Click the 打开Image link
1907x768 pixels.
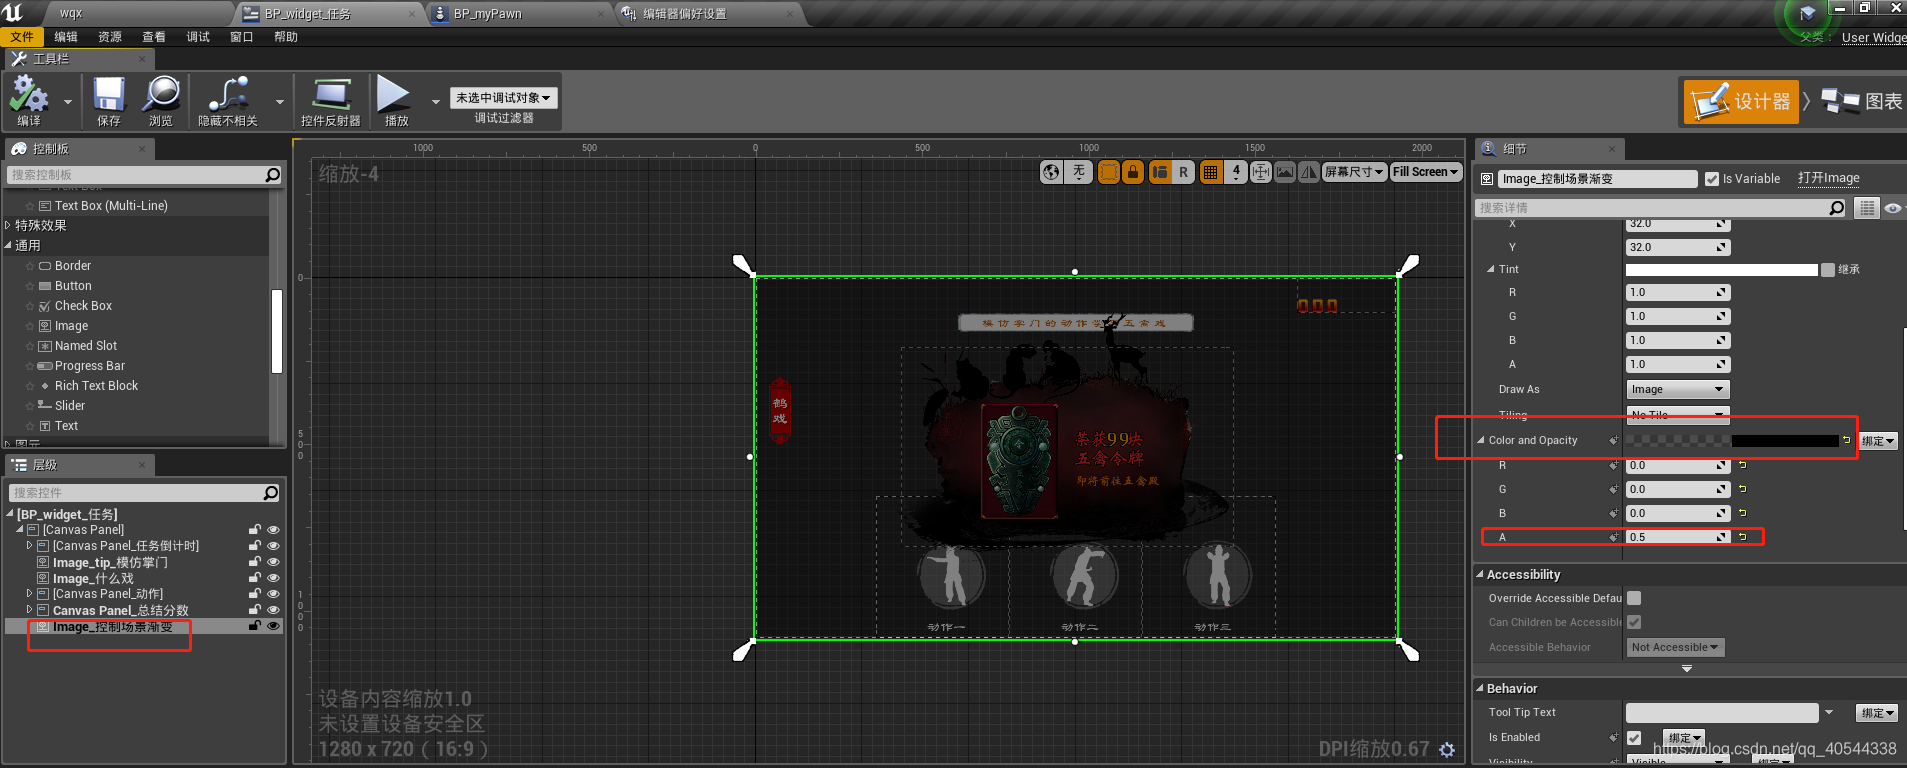point(1828,178)
